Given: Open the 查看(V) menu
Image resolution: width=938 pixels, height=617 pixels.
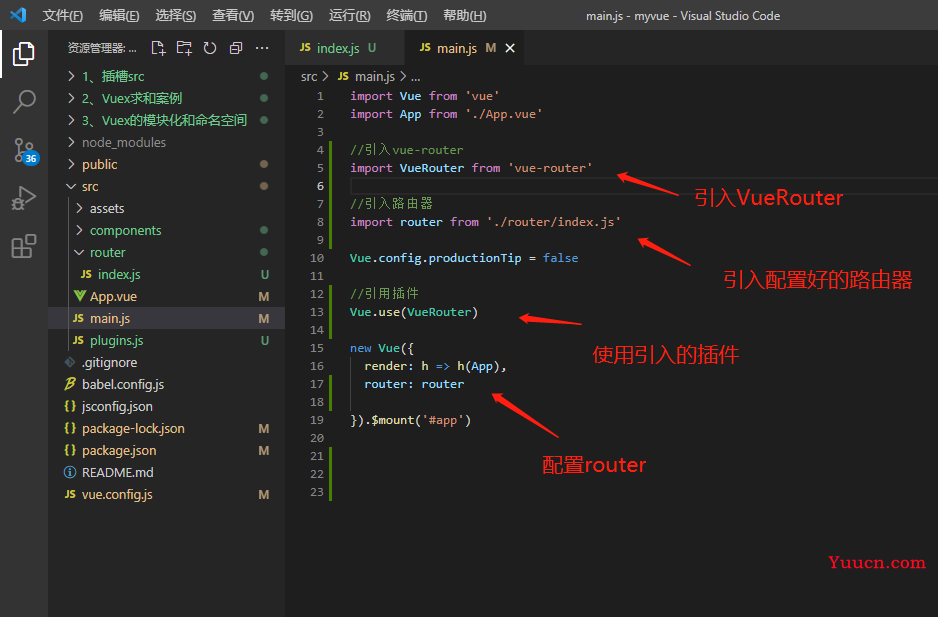Looking at the screenshot, I should [x=233, y=16].
